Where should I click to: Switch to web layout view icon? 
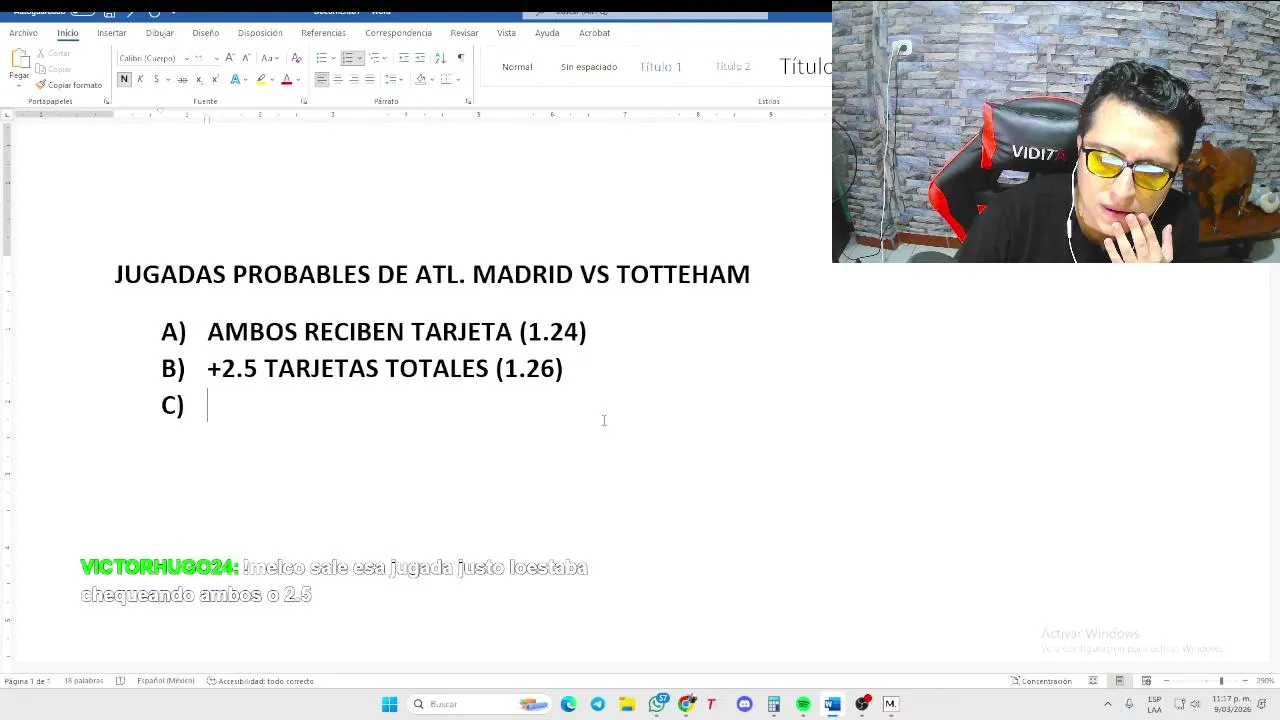click(x=1146, y=681)
